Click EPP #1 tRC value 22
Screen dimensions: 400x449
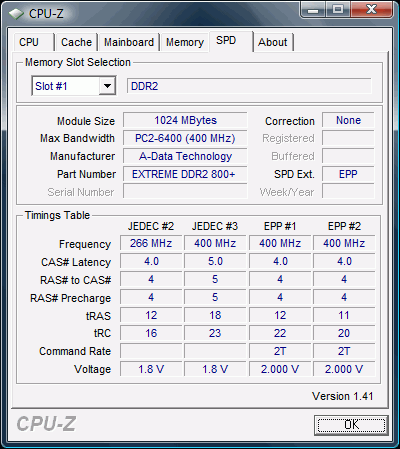point(280,333)
